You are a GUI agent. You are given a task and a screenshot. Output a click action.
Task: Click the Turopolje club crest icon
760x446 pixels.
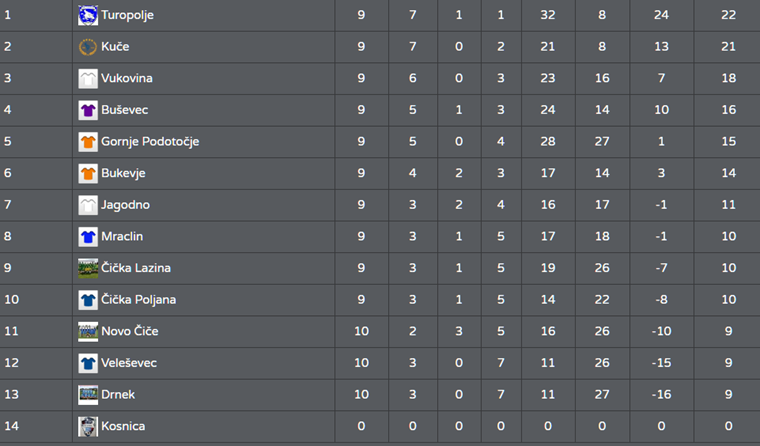[x=88, y=15]
